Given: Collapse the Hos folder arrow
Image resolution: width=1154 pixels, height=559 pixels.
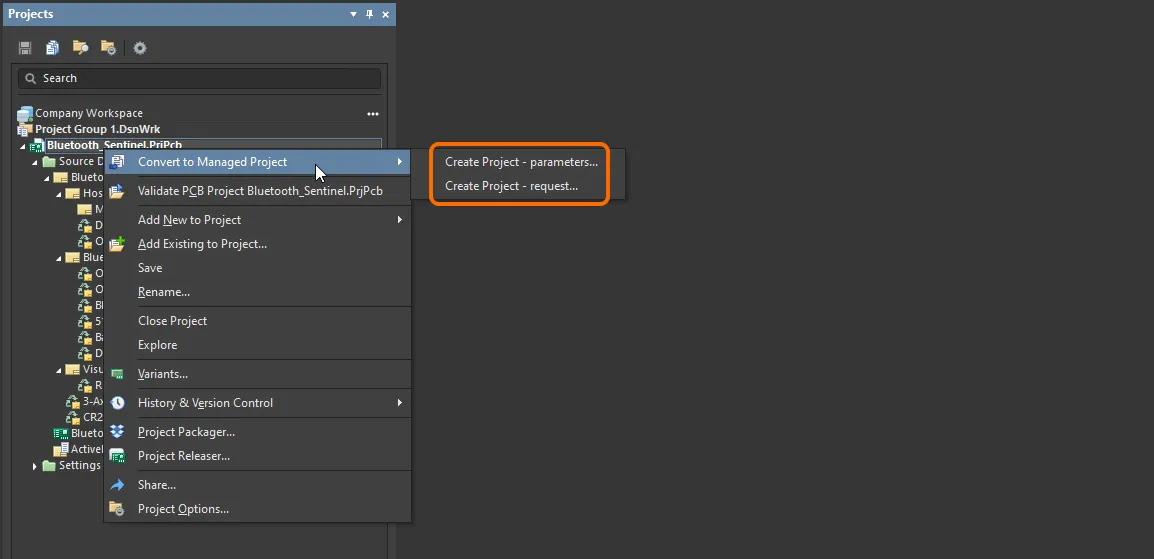Looking at the screenshot, I should click(x=58, y=194).
